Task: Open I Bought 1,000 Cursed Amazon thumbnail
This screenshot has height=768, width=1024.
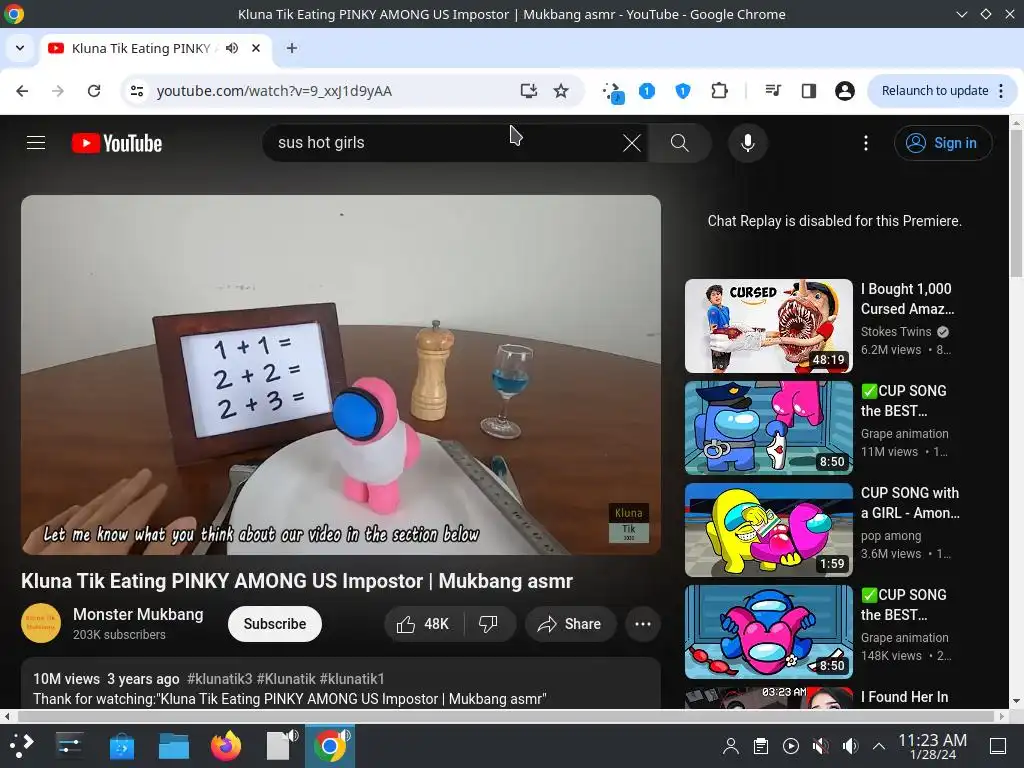Action: coord(769,326)
